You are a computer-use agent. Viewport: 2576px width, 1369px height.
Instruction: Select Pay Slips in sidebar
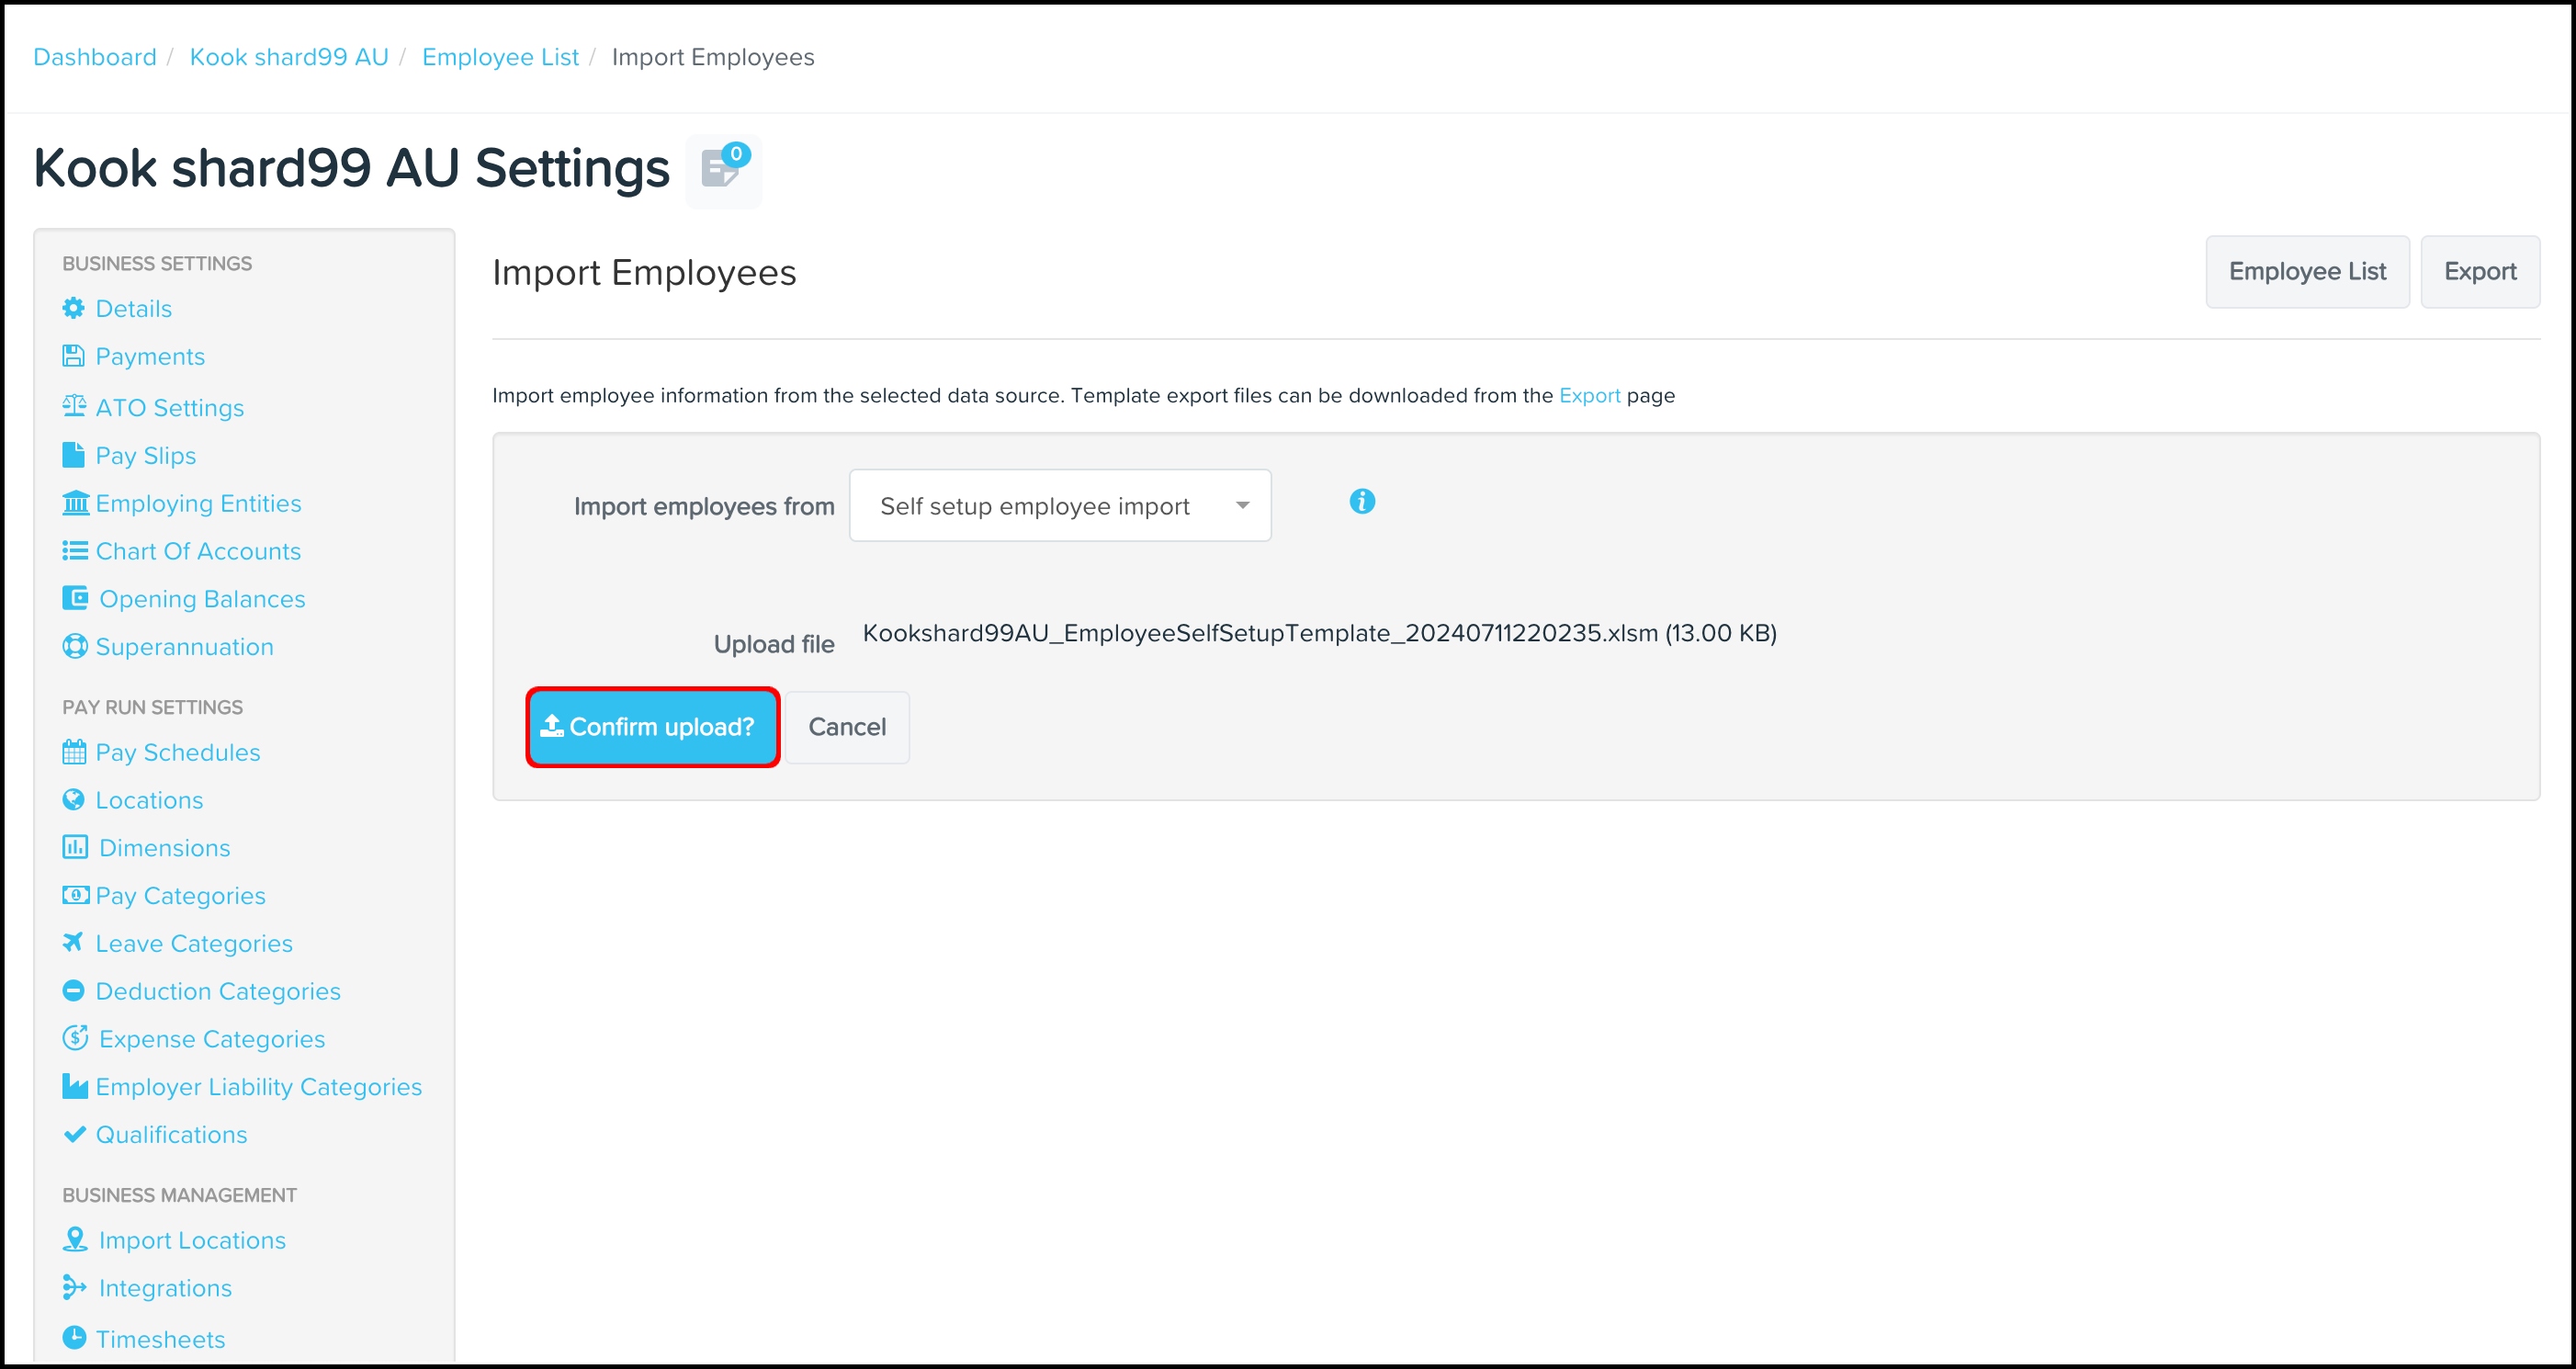point(146,455)
